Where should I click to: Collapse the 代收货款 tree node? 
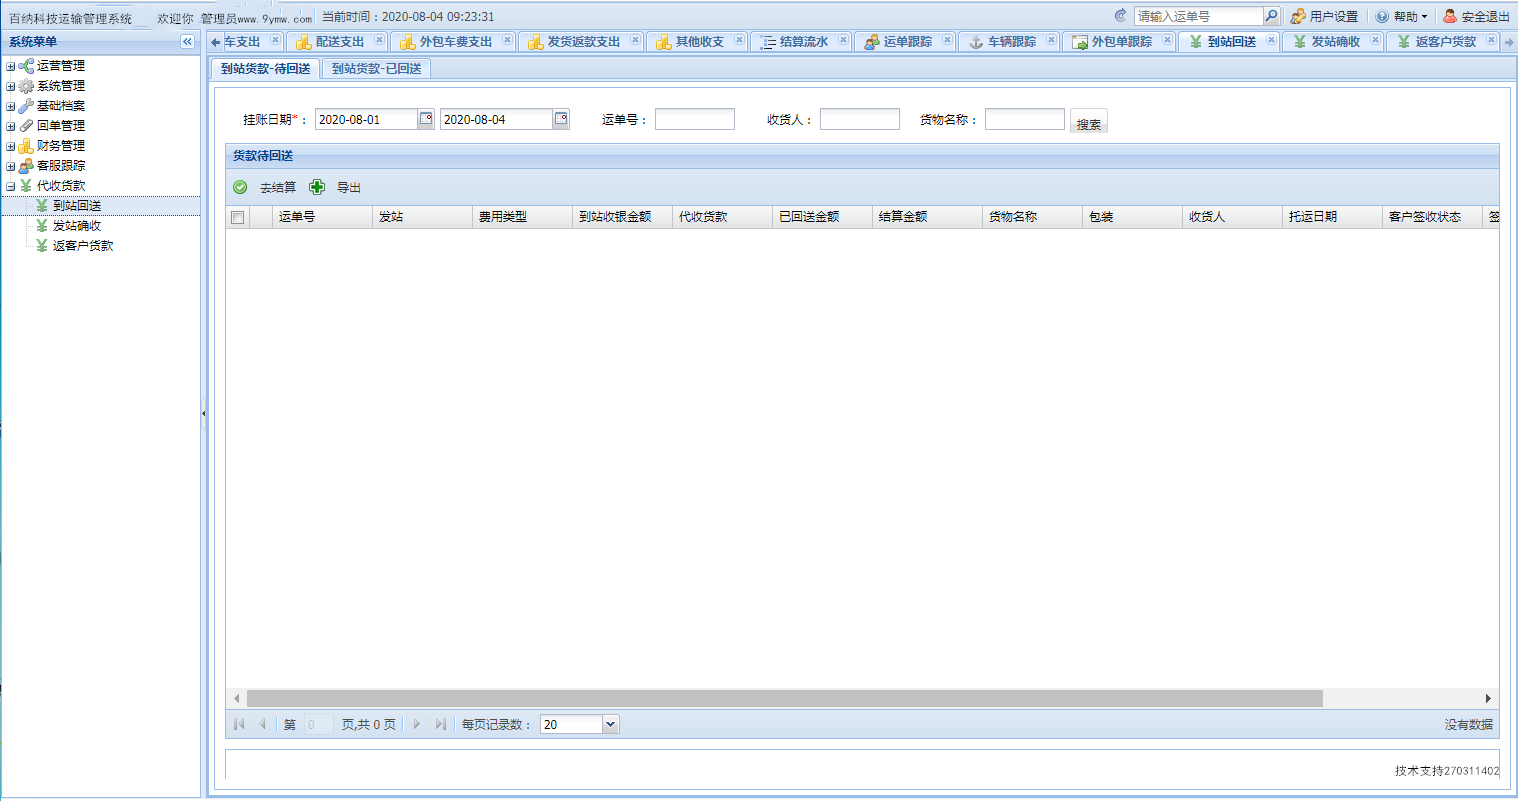coord(10,186)
